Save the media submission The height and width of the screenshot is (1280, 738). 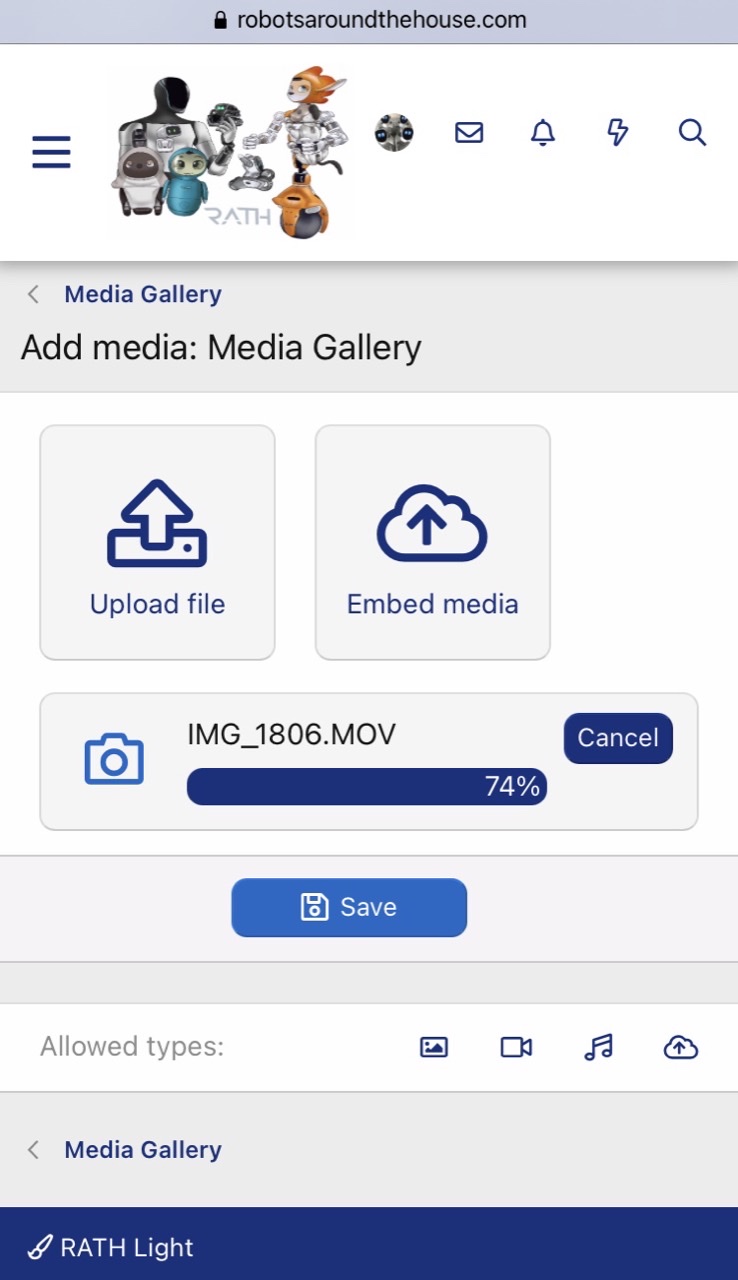(349, 907)
